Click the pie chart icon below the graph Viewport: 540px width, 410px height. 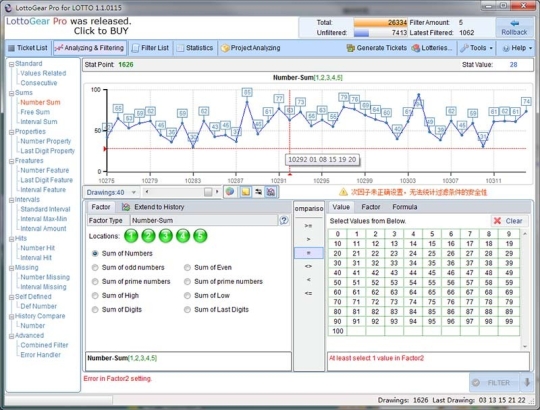(x=230, y=192)
